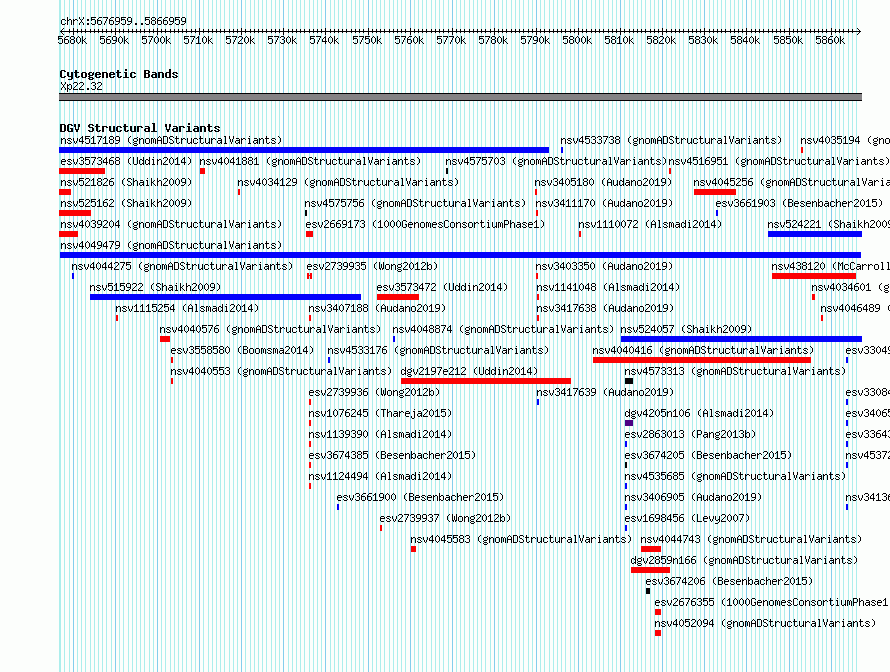The image size is (890, 672).
Task: Click the nsv4039204 variant label
Action: pyautogui.click(x=171, y=224)
